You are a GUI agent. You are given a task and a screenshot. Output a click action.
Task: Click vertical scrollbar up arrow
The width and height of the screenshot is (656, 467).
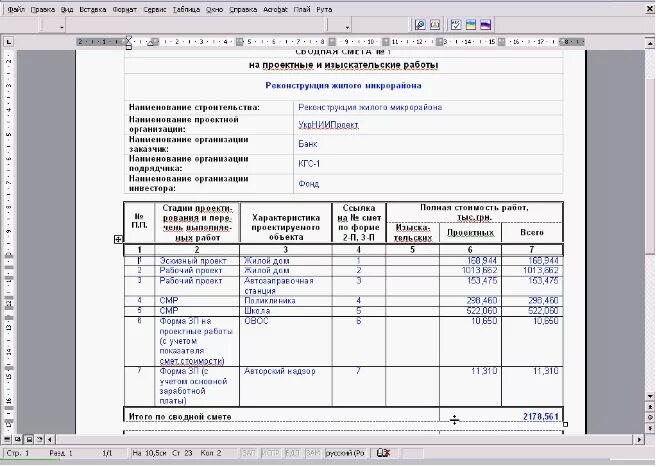click(x=650, y=43)
